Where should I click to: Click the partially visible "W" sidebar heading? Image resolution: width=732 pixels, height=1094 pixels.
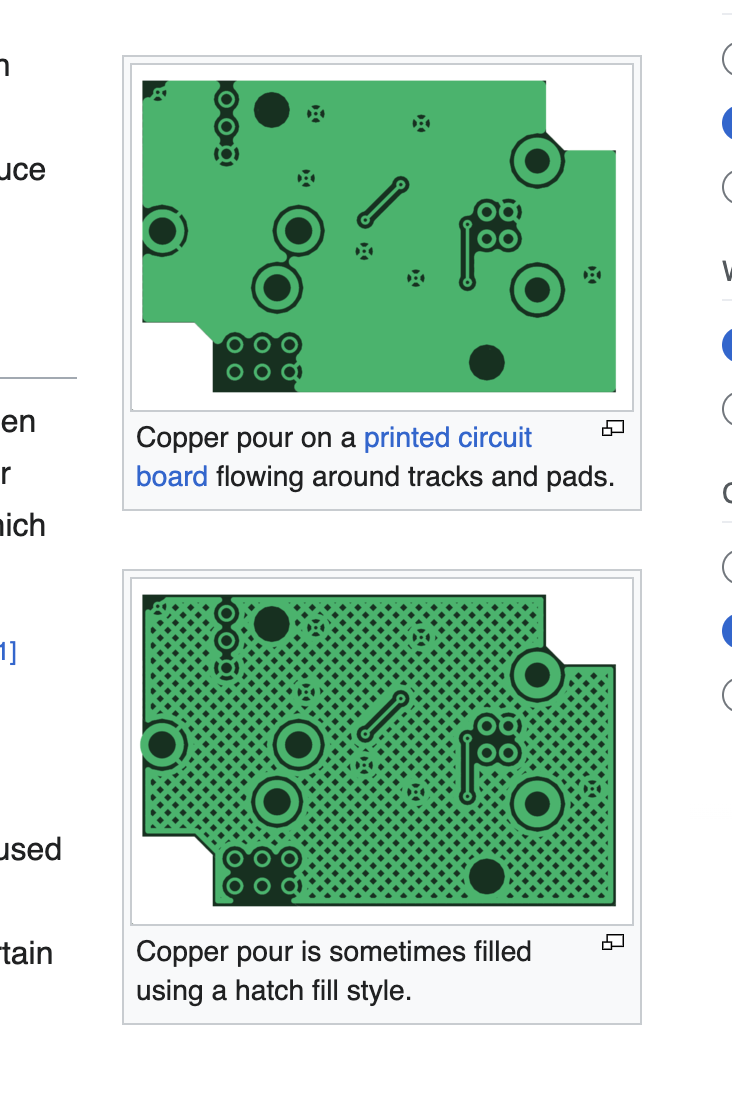point(726,270)
